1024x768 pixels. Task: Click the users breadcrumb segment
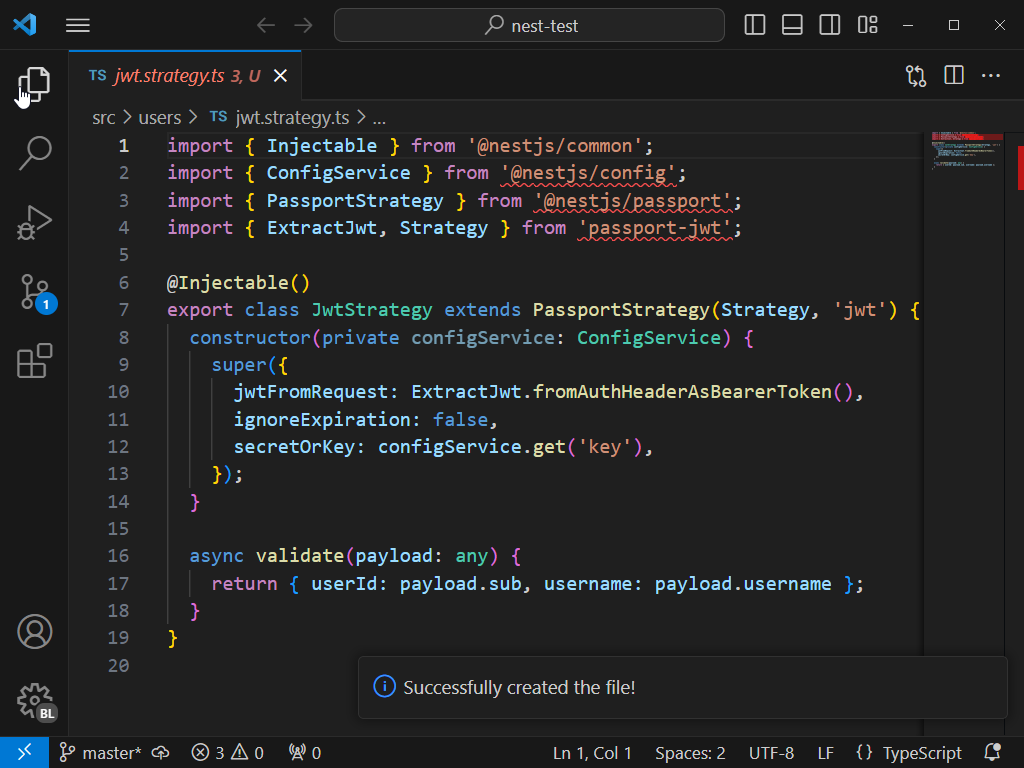(159, 118)
